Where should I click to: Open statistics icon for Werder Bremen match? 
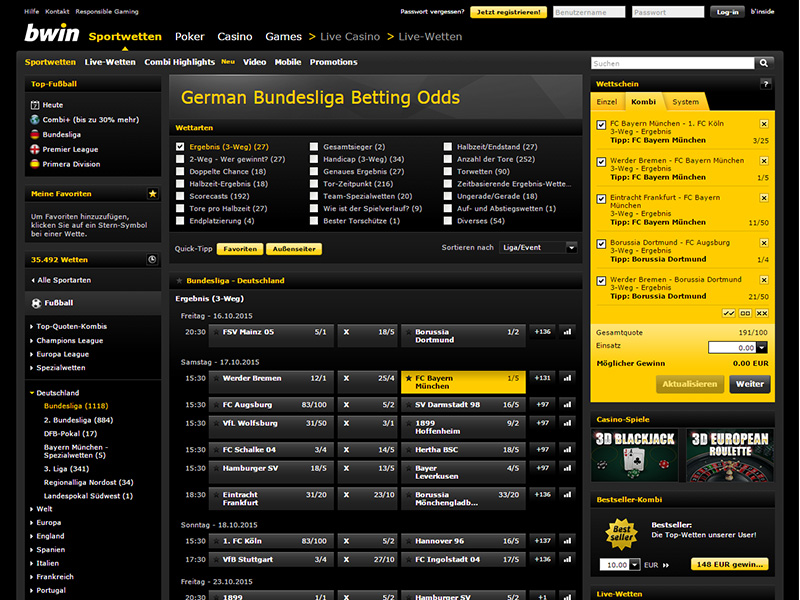[x=567, y=379]
